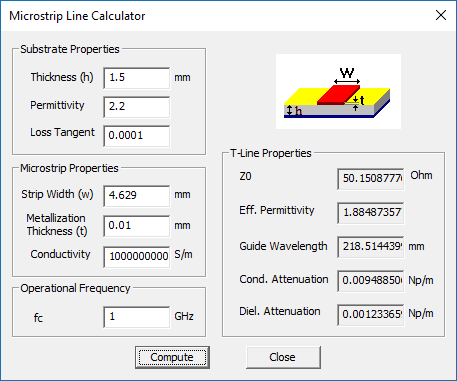Click the fc frequency input field

pos(137,317)
